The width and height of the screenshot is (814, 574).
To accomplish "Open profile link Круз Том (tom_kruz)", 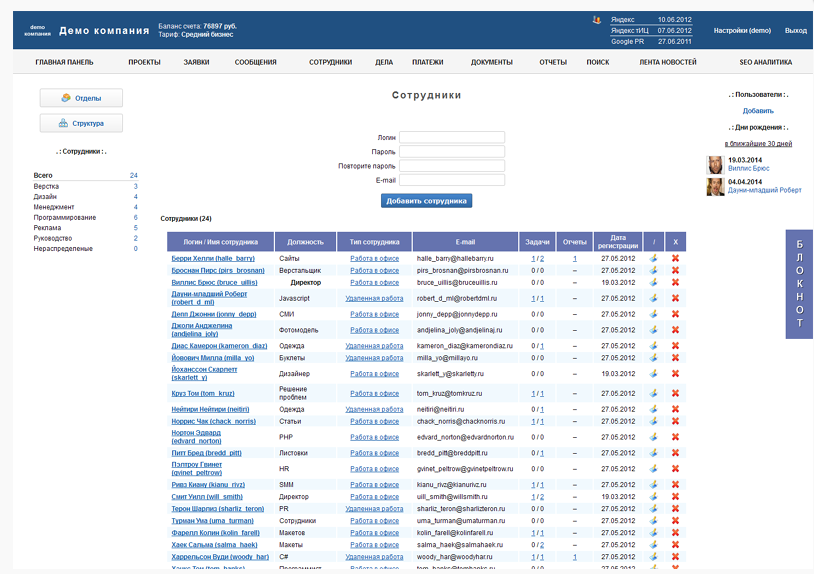I will (x=203, y=393).
